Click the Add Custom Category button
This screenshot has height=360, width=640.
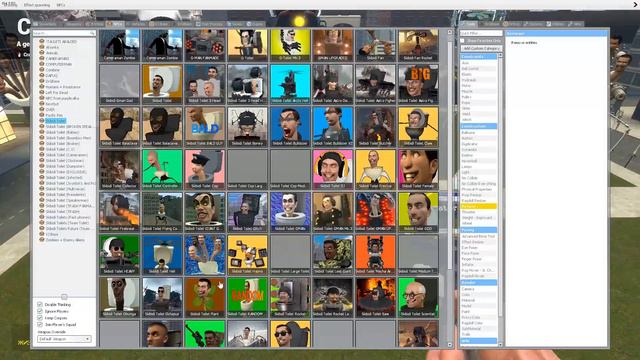(481, 48)
